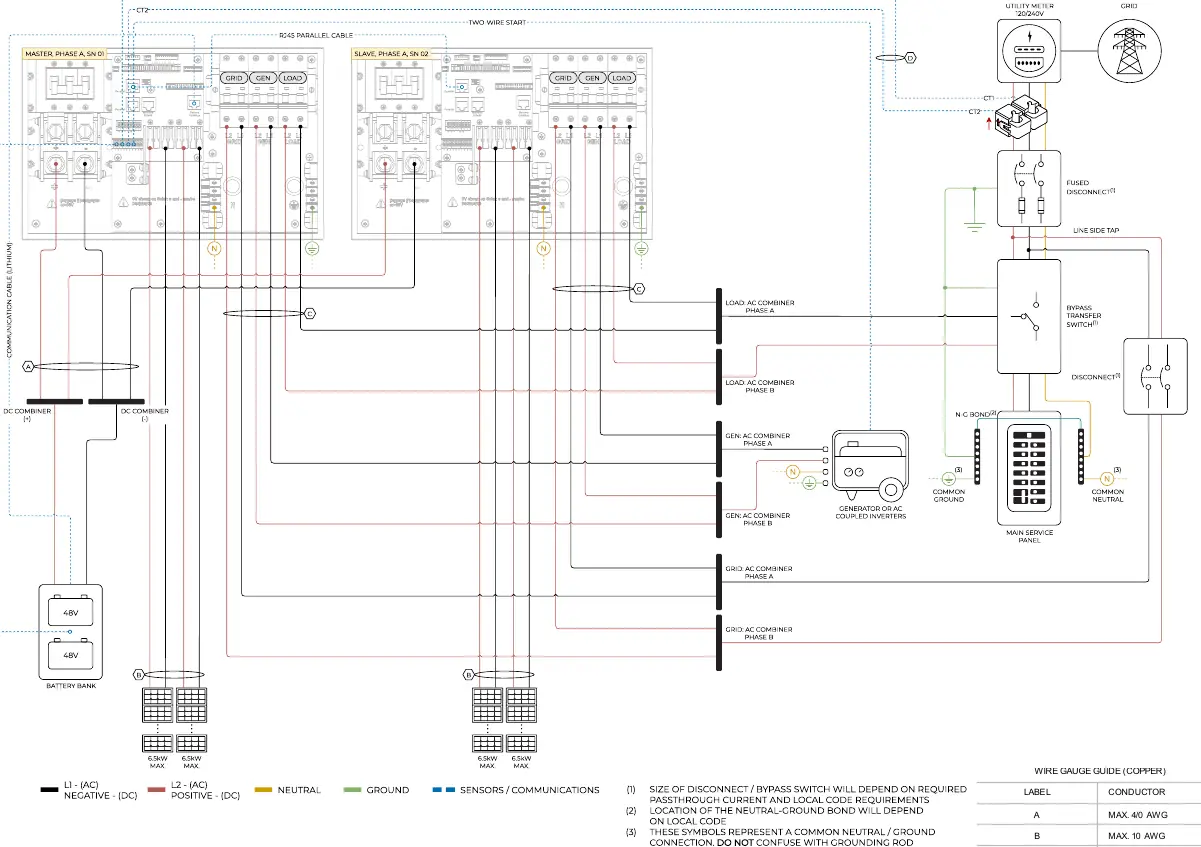Click circled C marker below slave inverter

pos(640,288)
